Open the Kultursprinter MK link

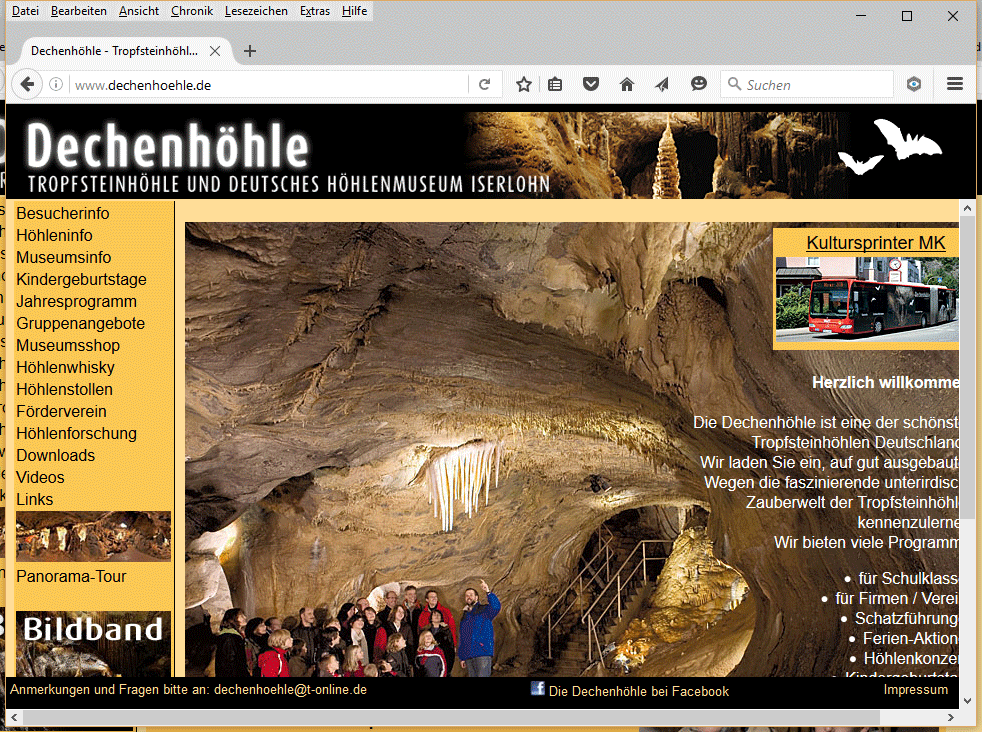click(x=876, y=242)
